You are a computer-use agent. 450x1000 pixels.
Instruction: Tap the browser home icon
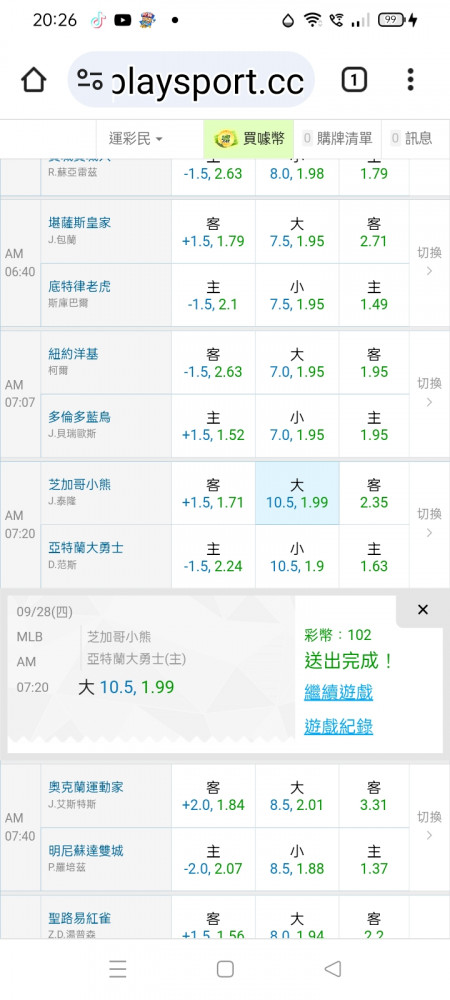click(x=34, y=80)
